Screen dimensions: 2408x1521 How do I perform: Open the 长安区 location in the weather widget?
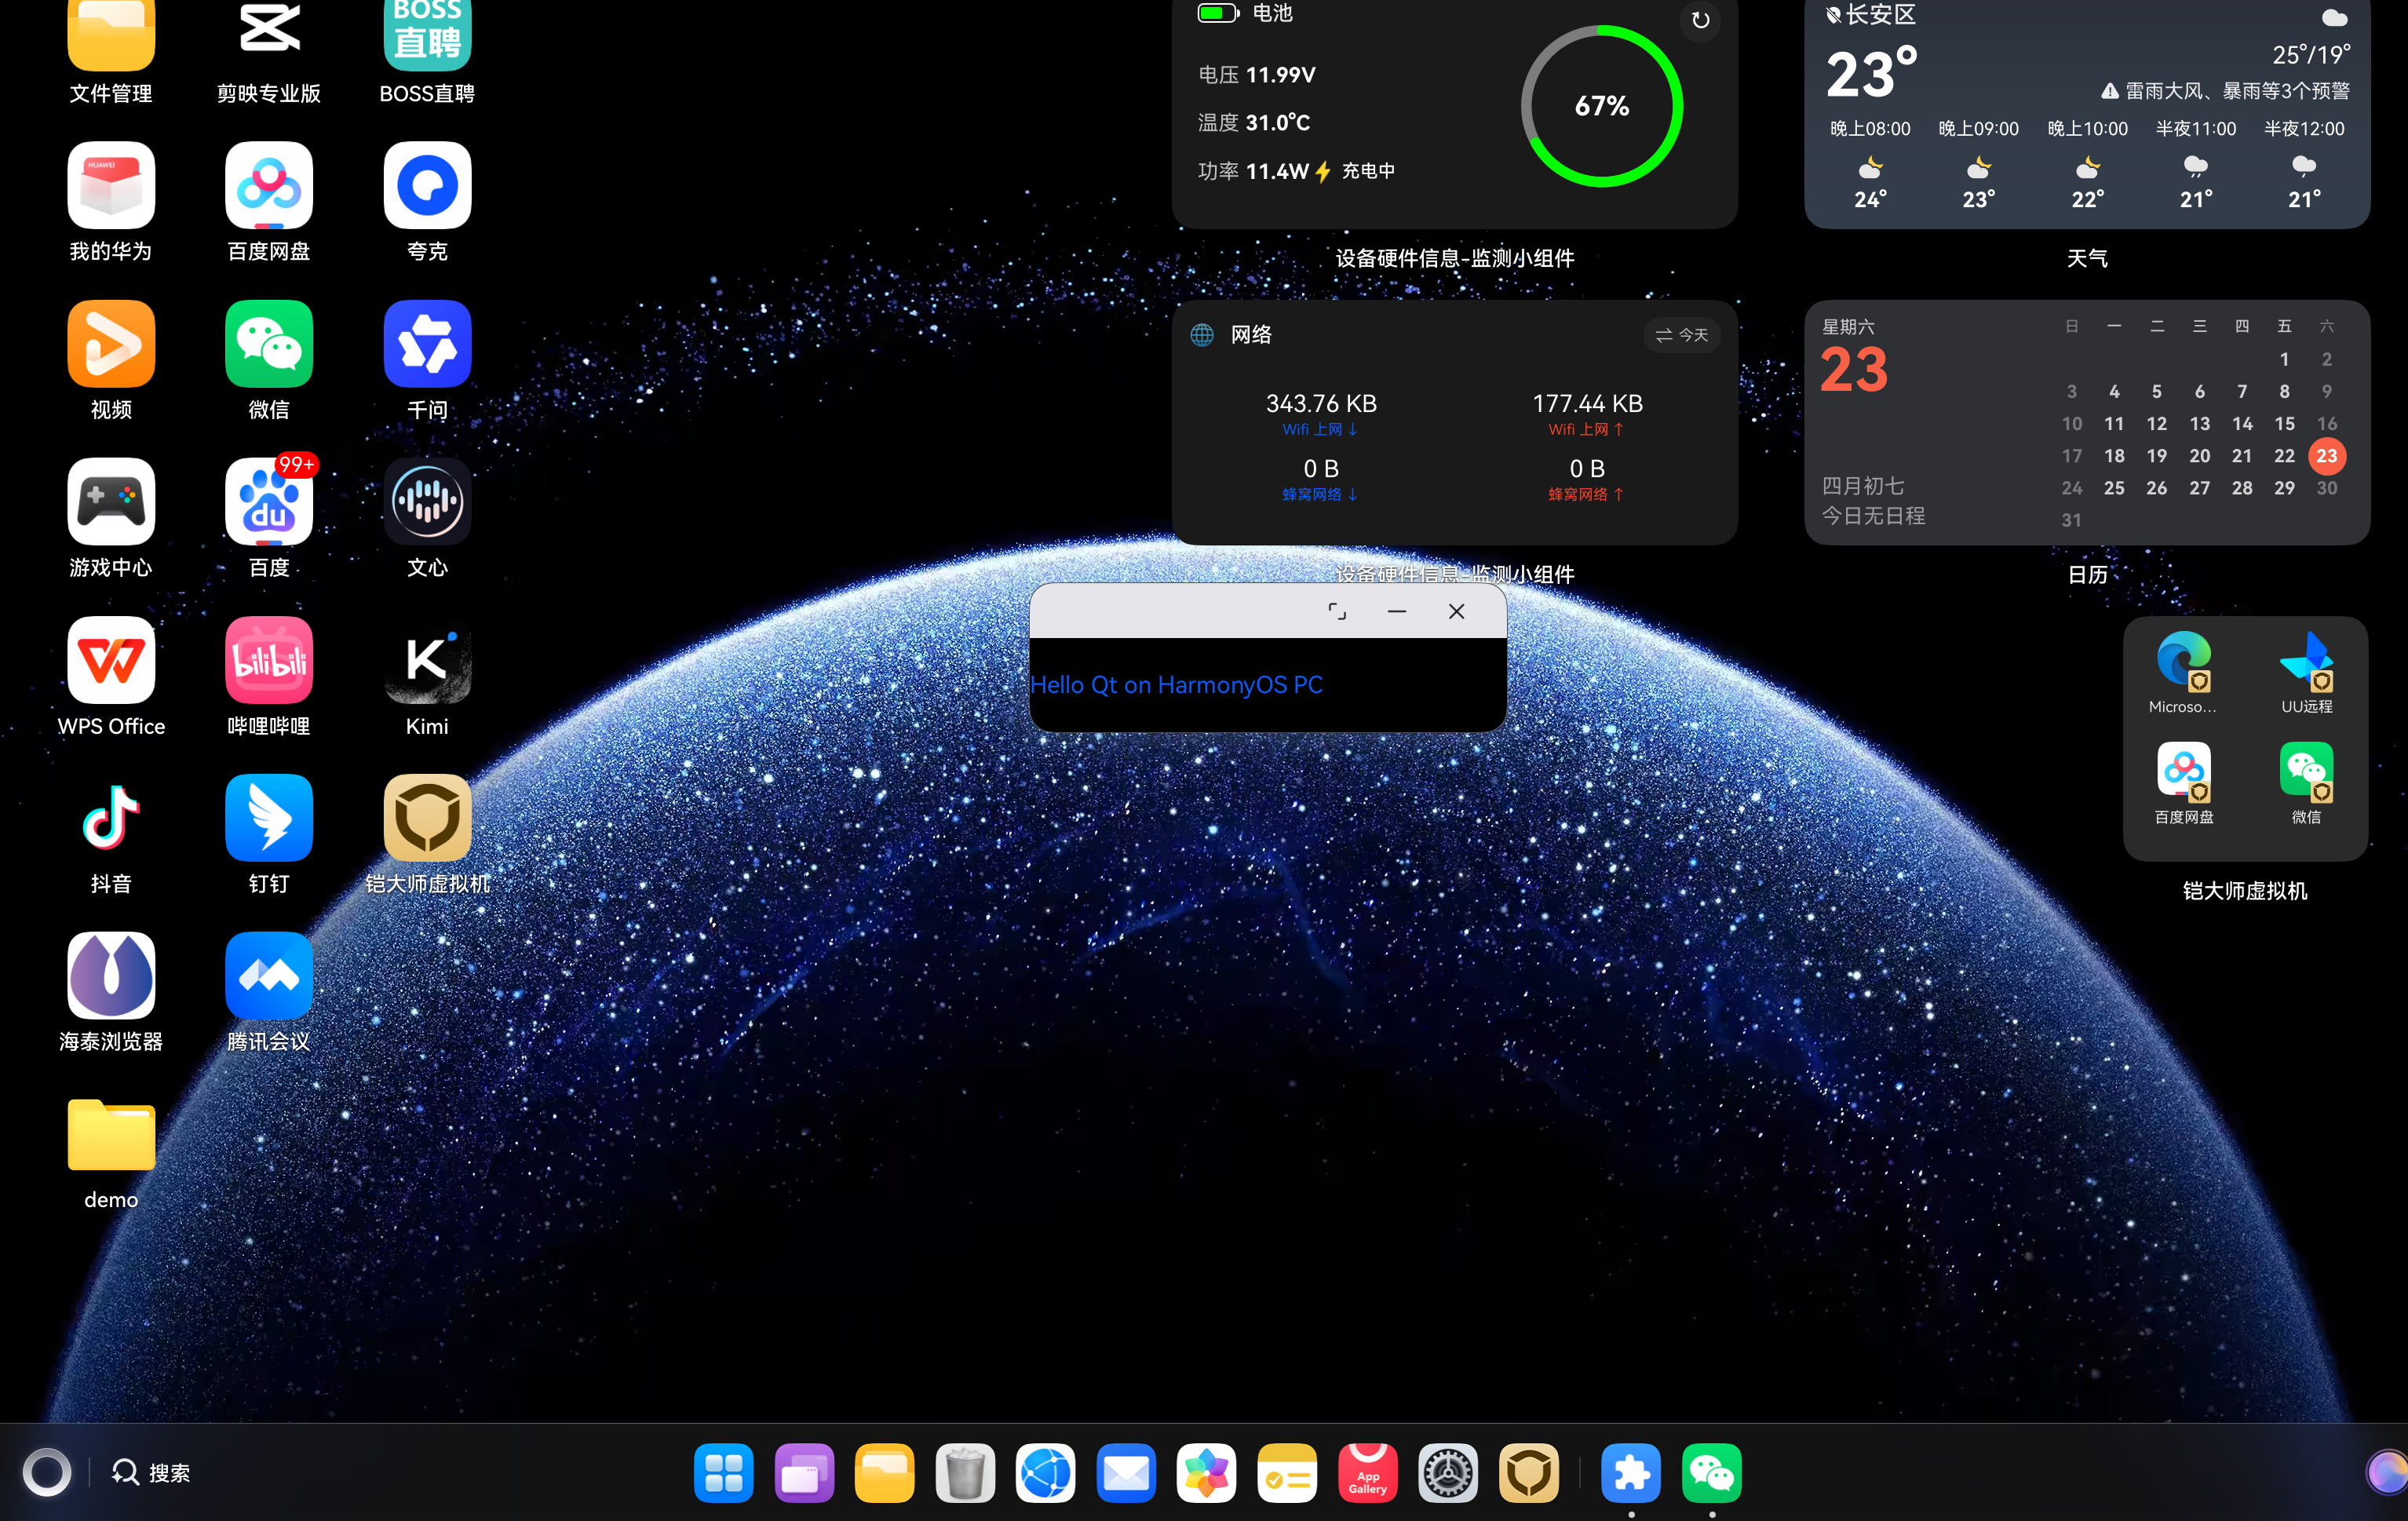point(1870,15)
